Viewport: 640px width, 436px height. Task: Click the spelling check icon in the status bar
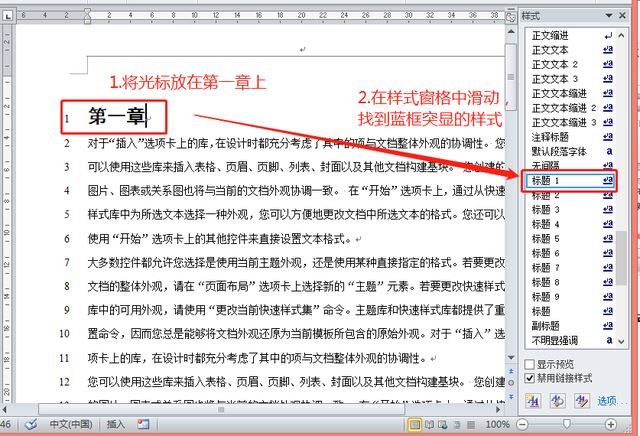(31, 425)
